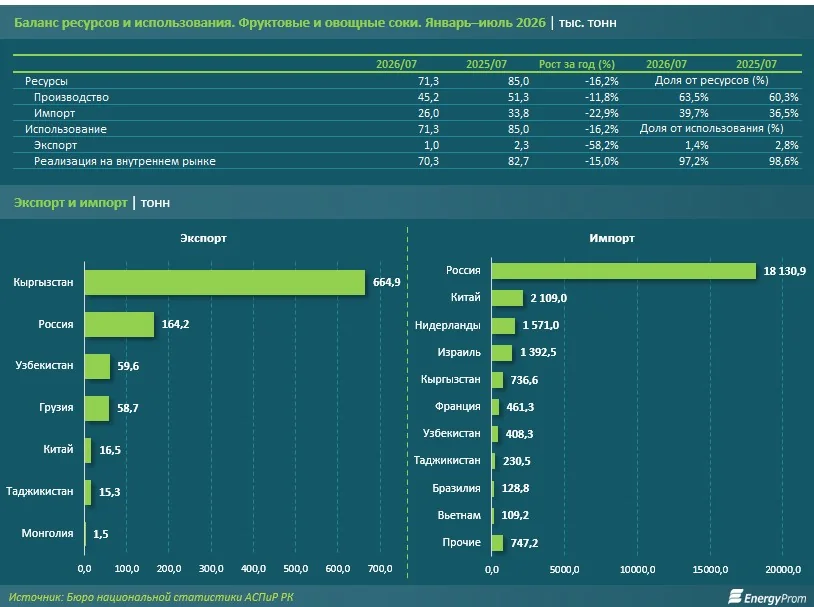This screenshot has height=607, width=814.
Task: Select the import value '1 392,5'
Action: click(x=538, y=353)
